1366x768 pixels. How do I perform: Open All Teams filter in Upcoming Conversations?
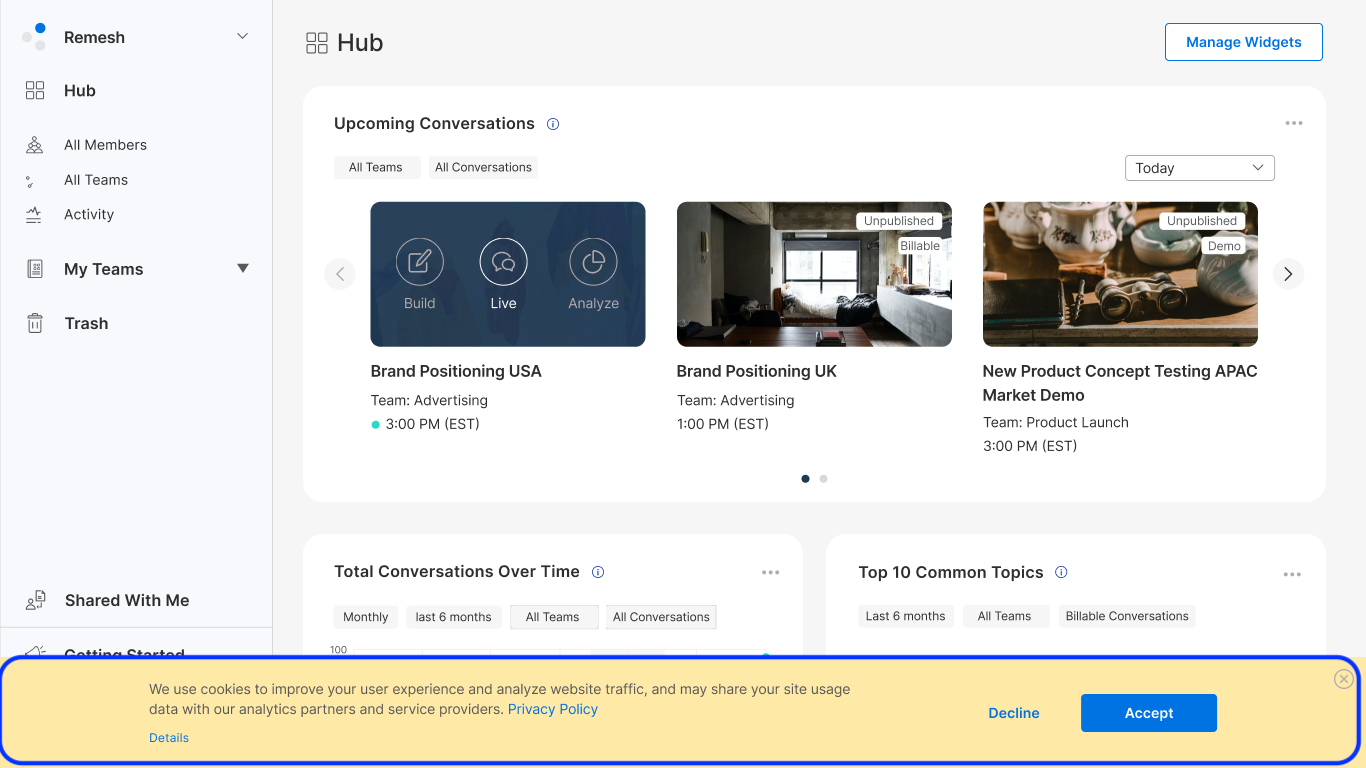point(375,167)
